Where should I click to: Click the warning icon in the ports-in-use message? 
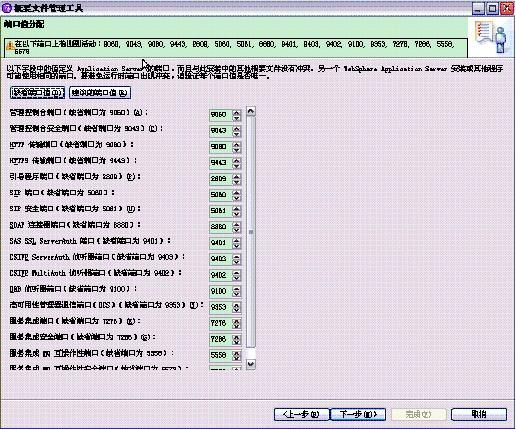9,45
